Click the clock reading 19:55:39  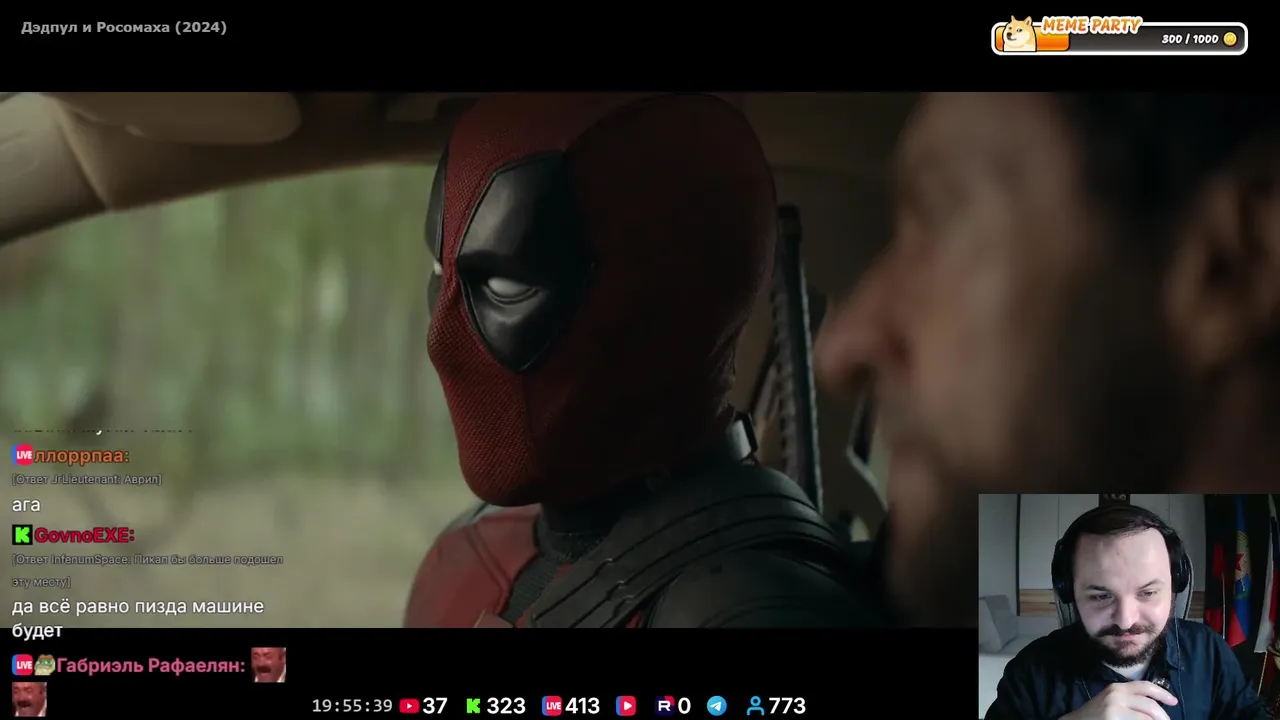tap(352, 706)
